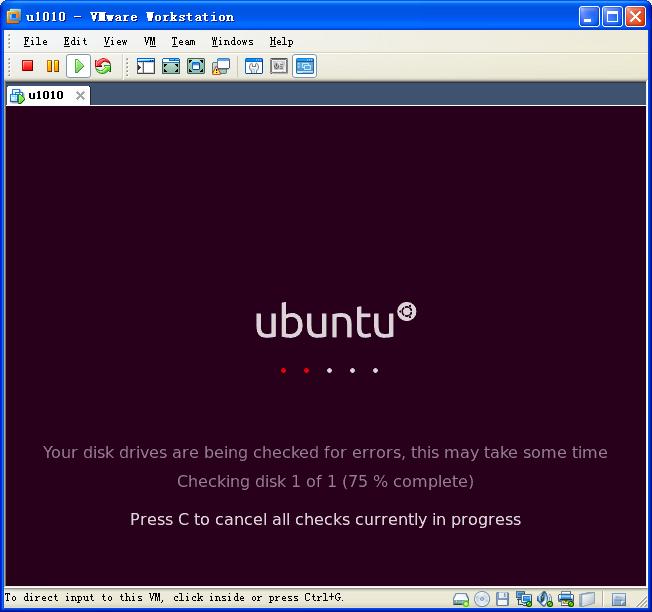Reset the virtual machine with the red-green arrows icon
Viewport: 652px width, 612px height.
103,66
